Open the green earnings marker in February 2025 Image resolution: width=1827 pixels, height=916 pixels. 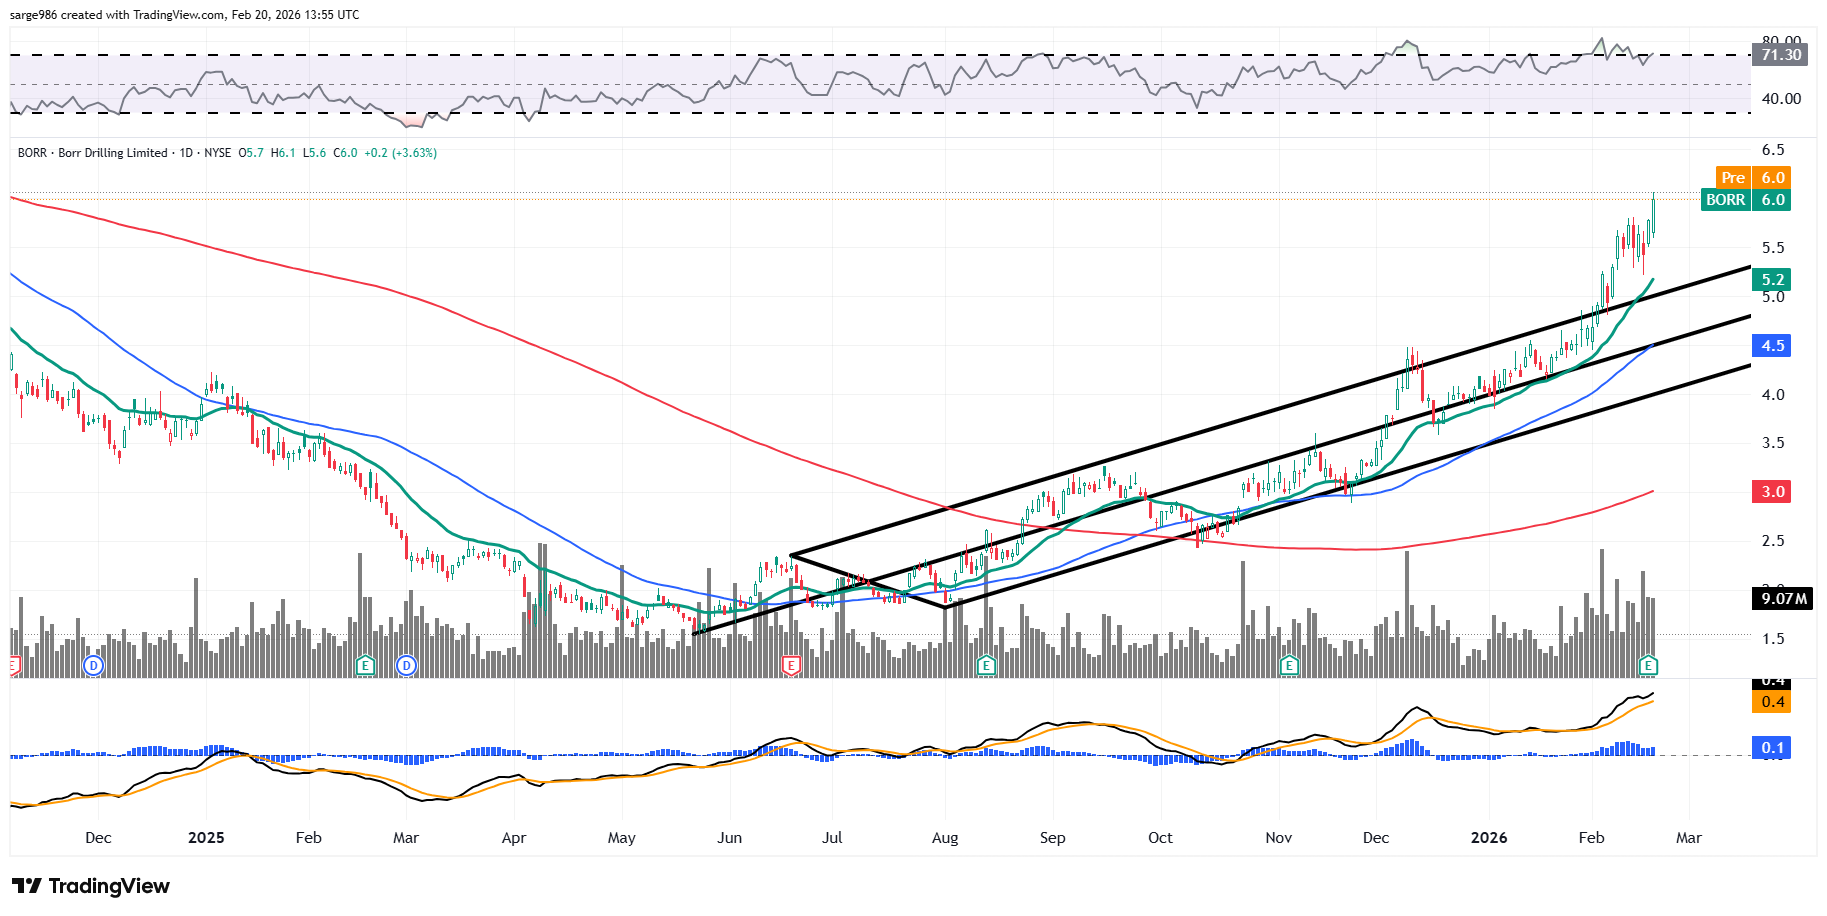pos(365,665)
